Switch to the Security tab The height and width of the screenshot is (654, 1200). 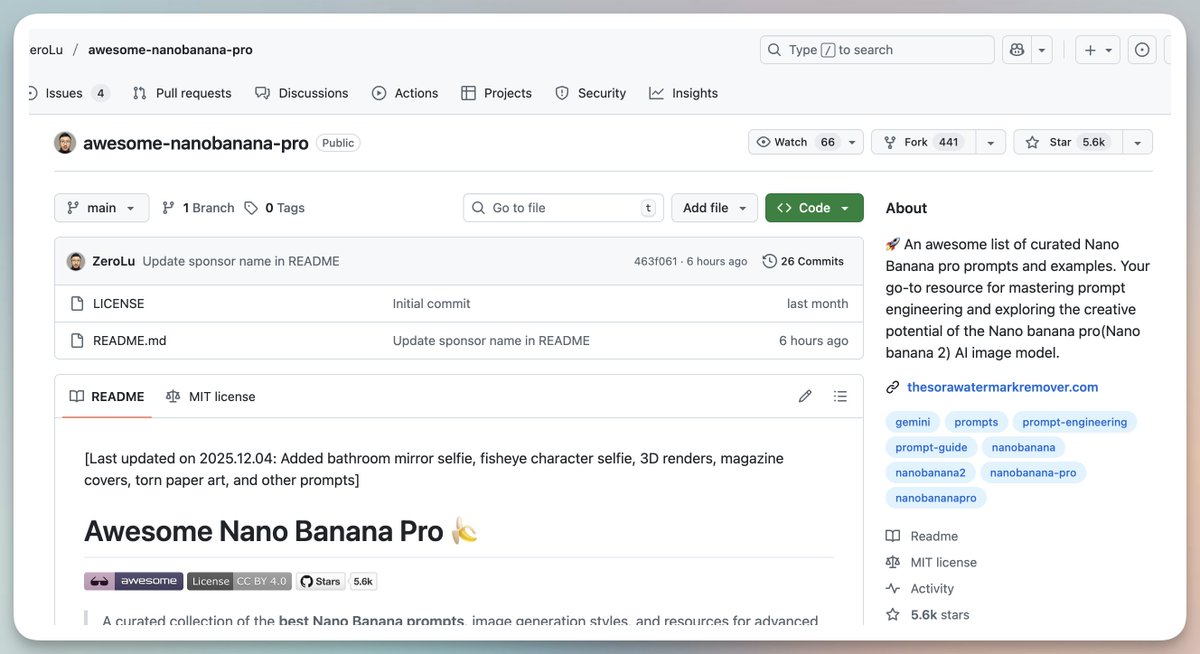tap(590, 93)
